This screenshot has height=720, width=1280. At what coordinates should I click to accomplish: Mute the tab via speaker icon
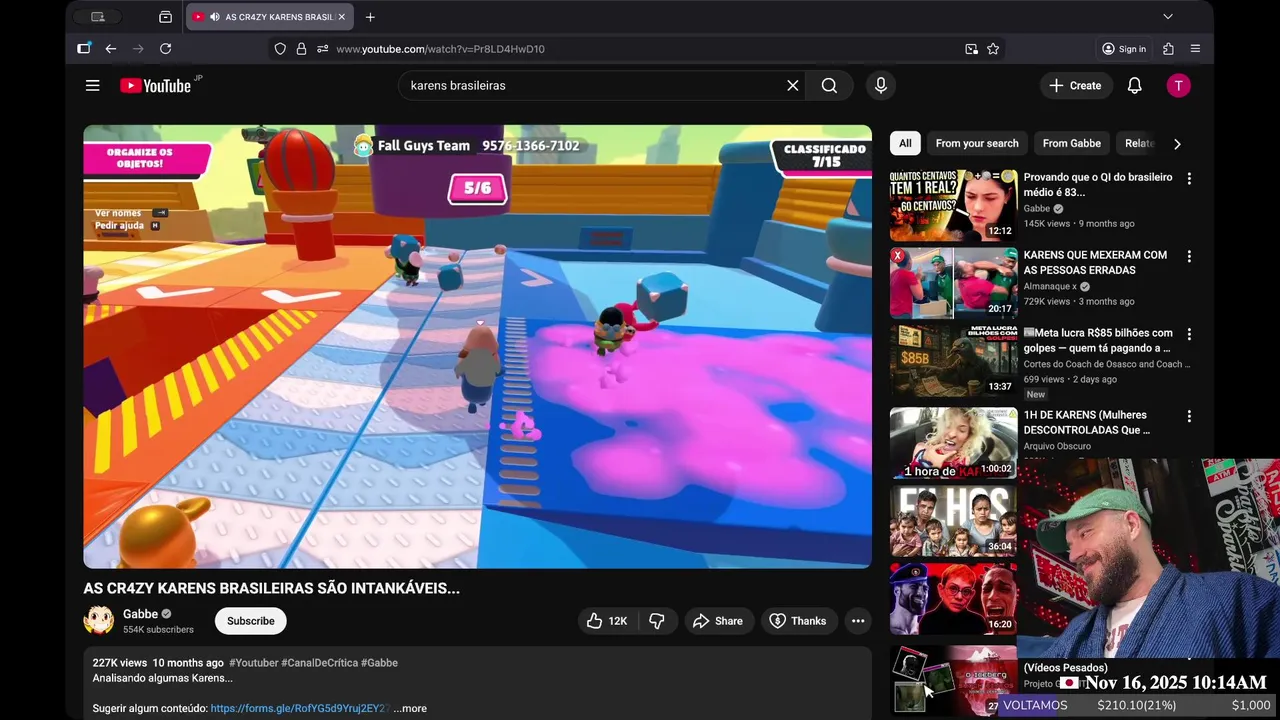[215, 17]
